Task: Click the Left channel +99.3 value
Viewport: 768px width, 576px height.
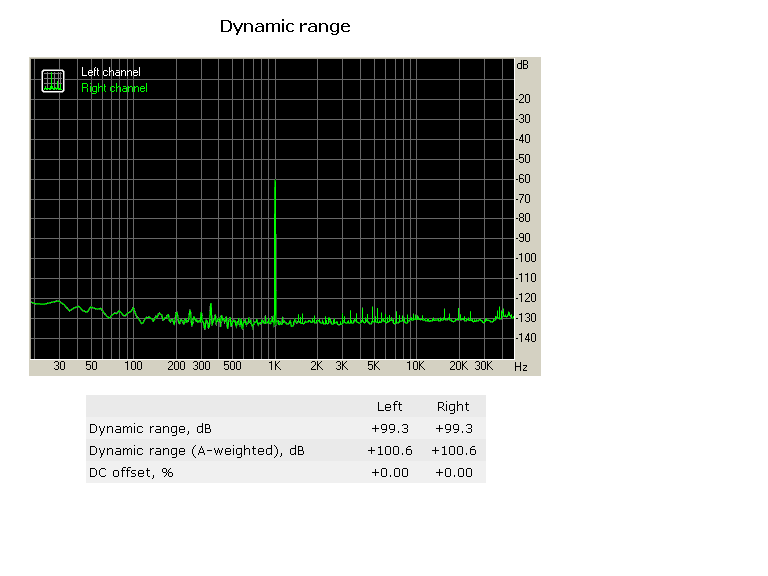Action: tap(390, 429)
